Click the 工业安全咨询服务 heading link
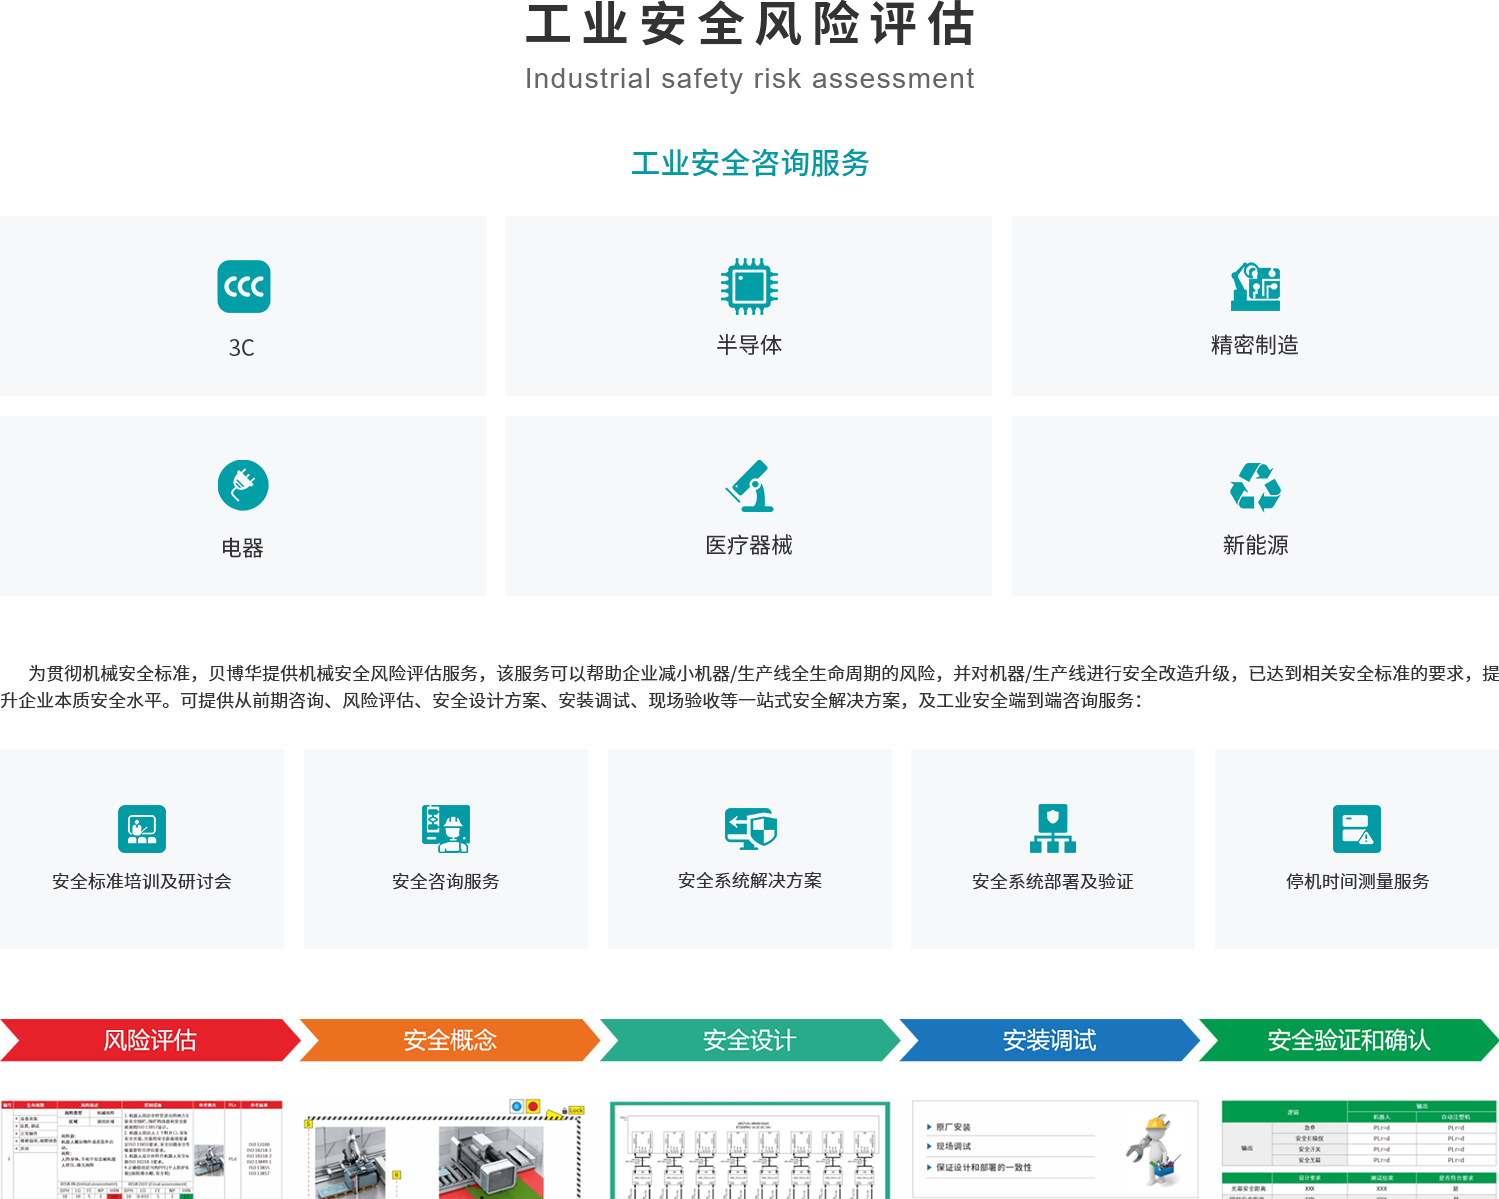Viewport: 1499px width, 1199px height. tap(750, 163)
